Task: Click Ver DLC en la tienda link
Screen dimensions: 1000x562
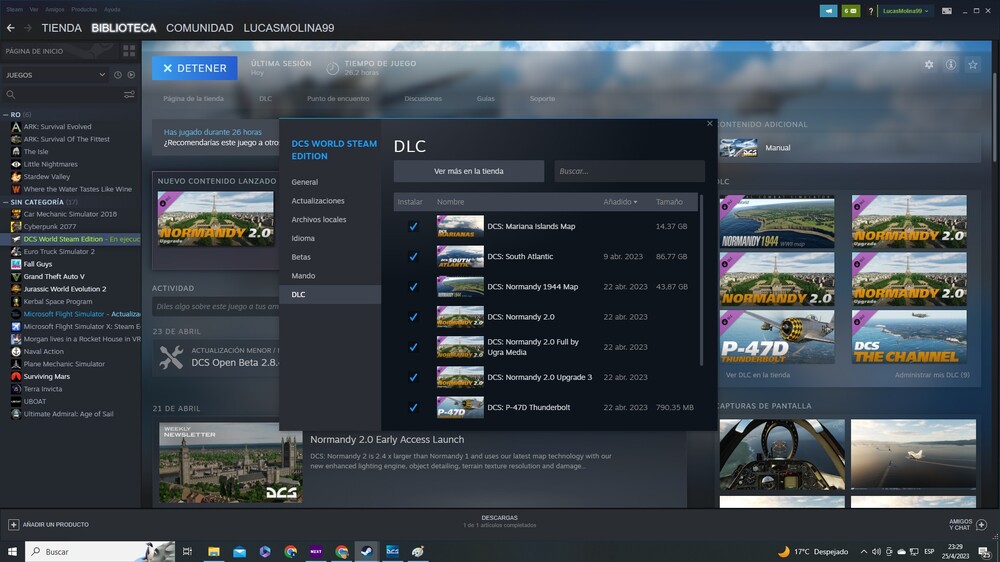Action: [758, 375]
